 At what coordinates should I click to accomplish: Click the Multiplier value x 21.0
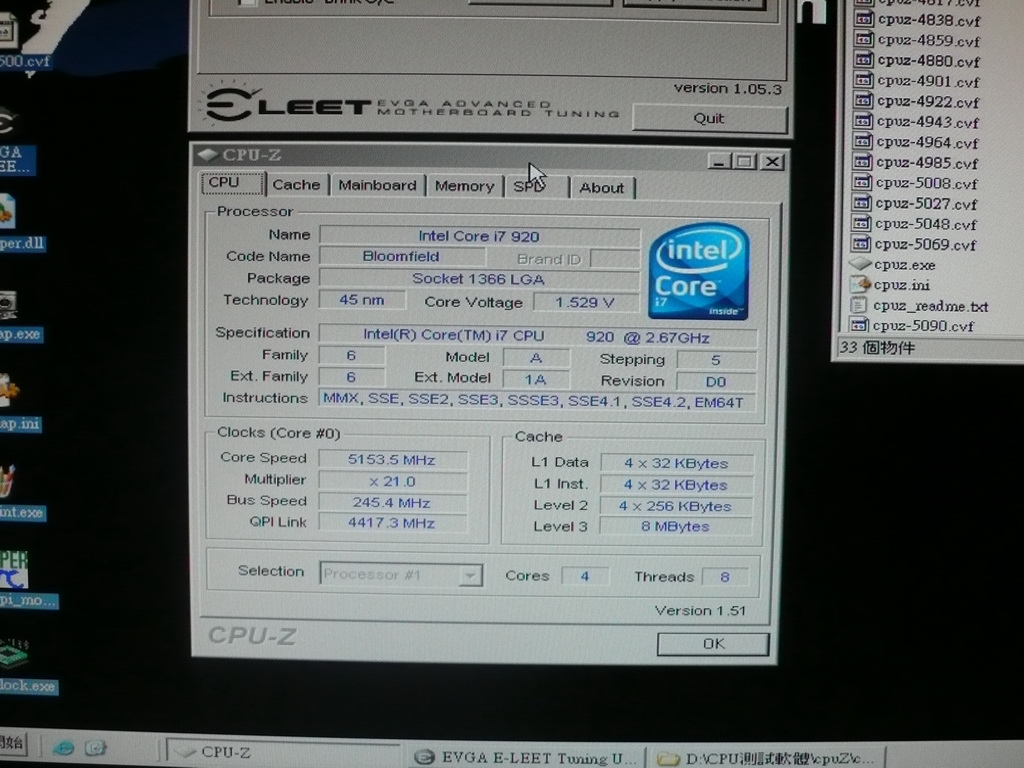click(392, 481)
